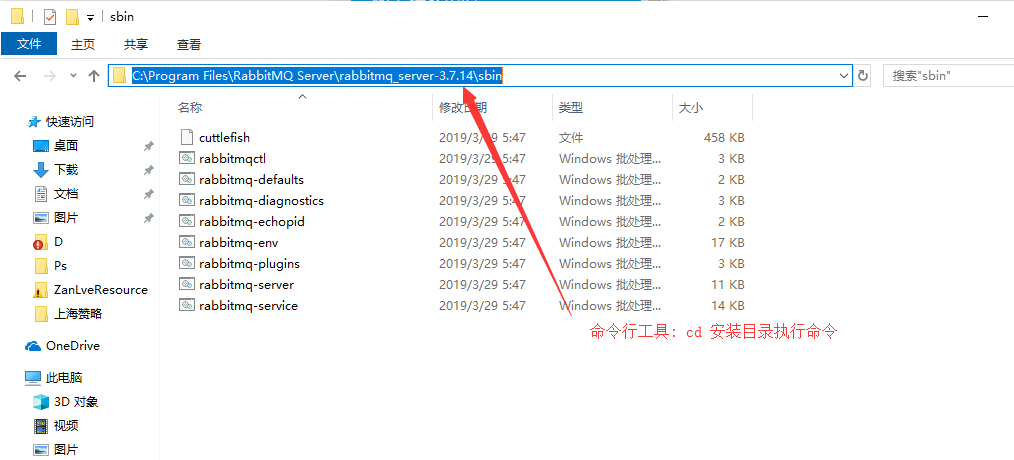The image size is (1014, 460).
Task: Open the 文件 ribbon tab
Action: [x=29, y=44]
